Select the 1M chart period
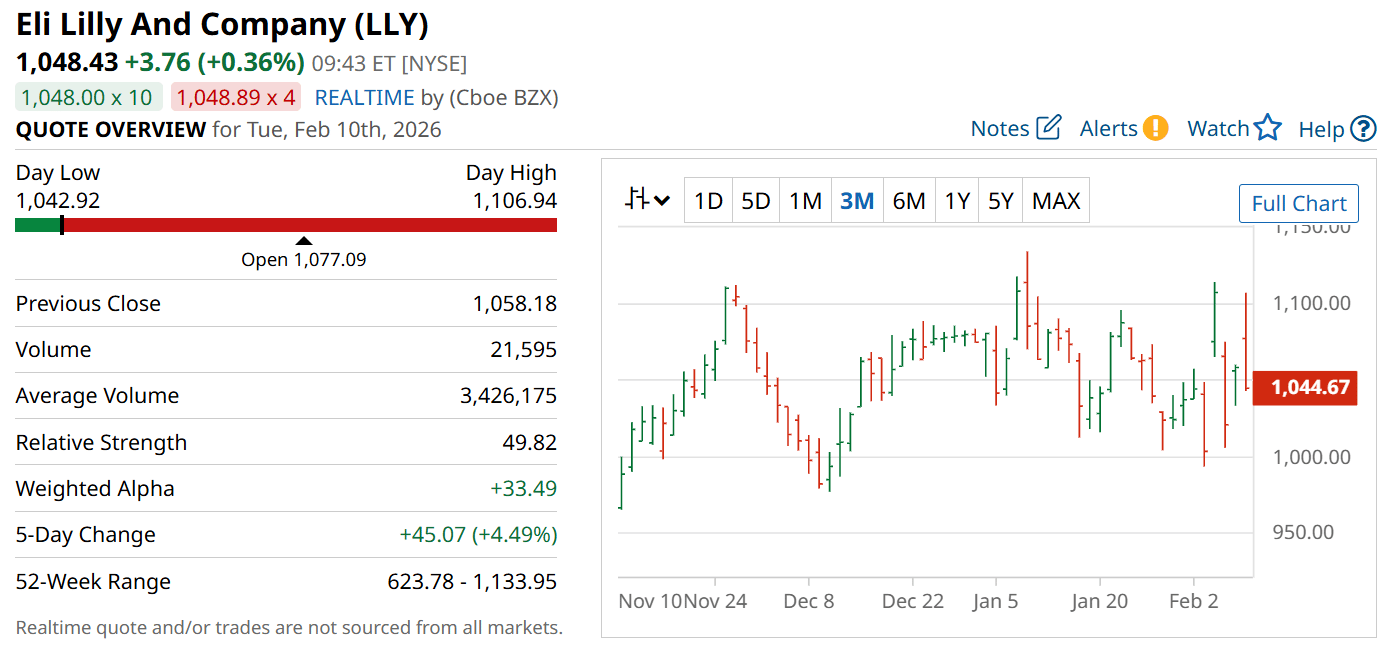Viewport: 1394px width, 650px height. coord(805,201)
